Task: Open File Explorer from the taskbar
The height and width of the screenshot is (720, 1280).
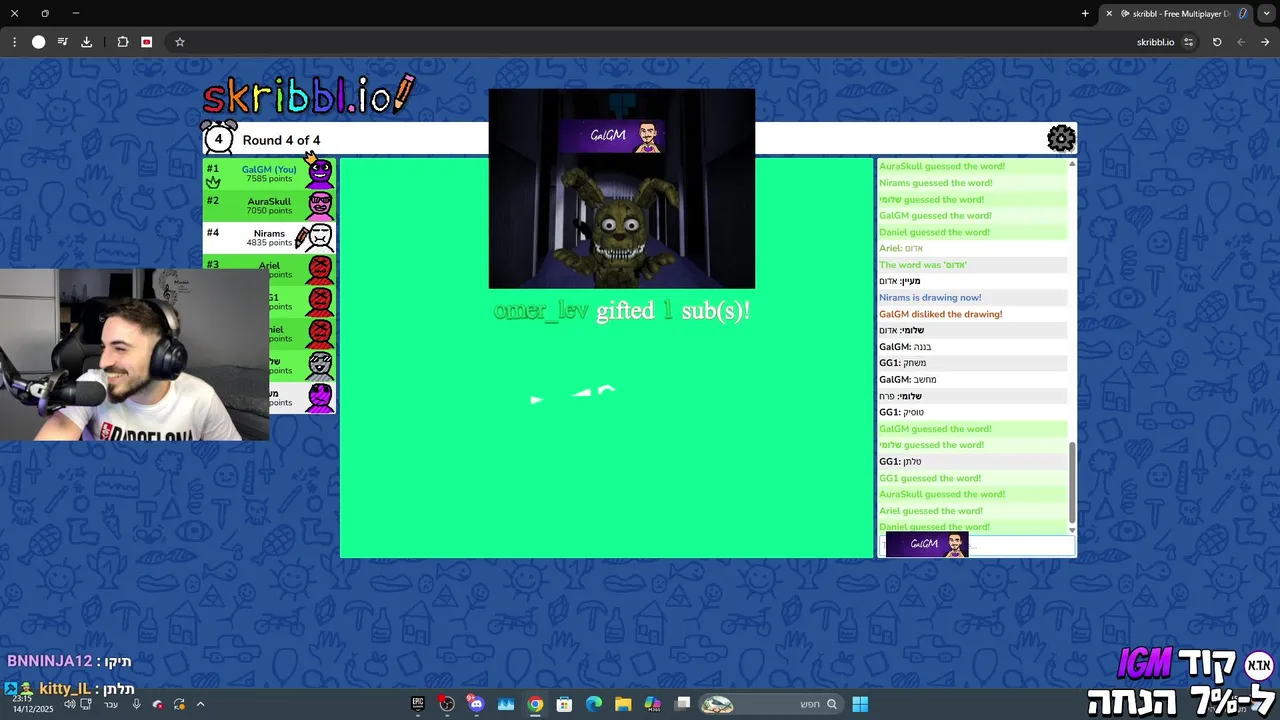Action: point(623,704)
